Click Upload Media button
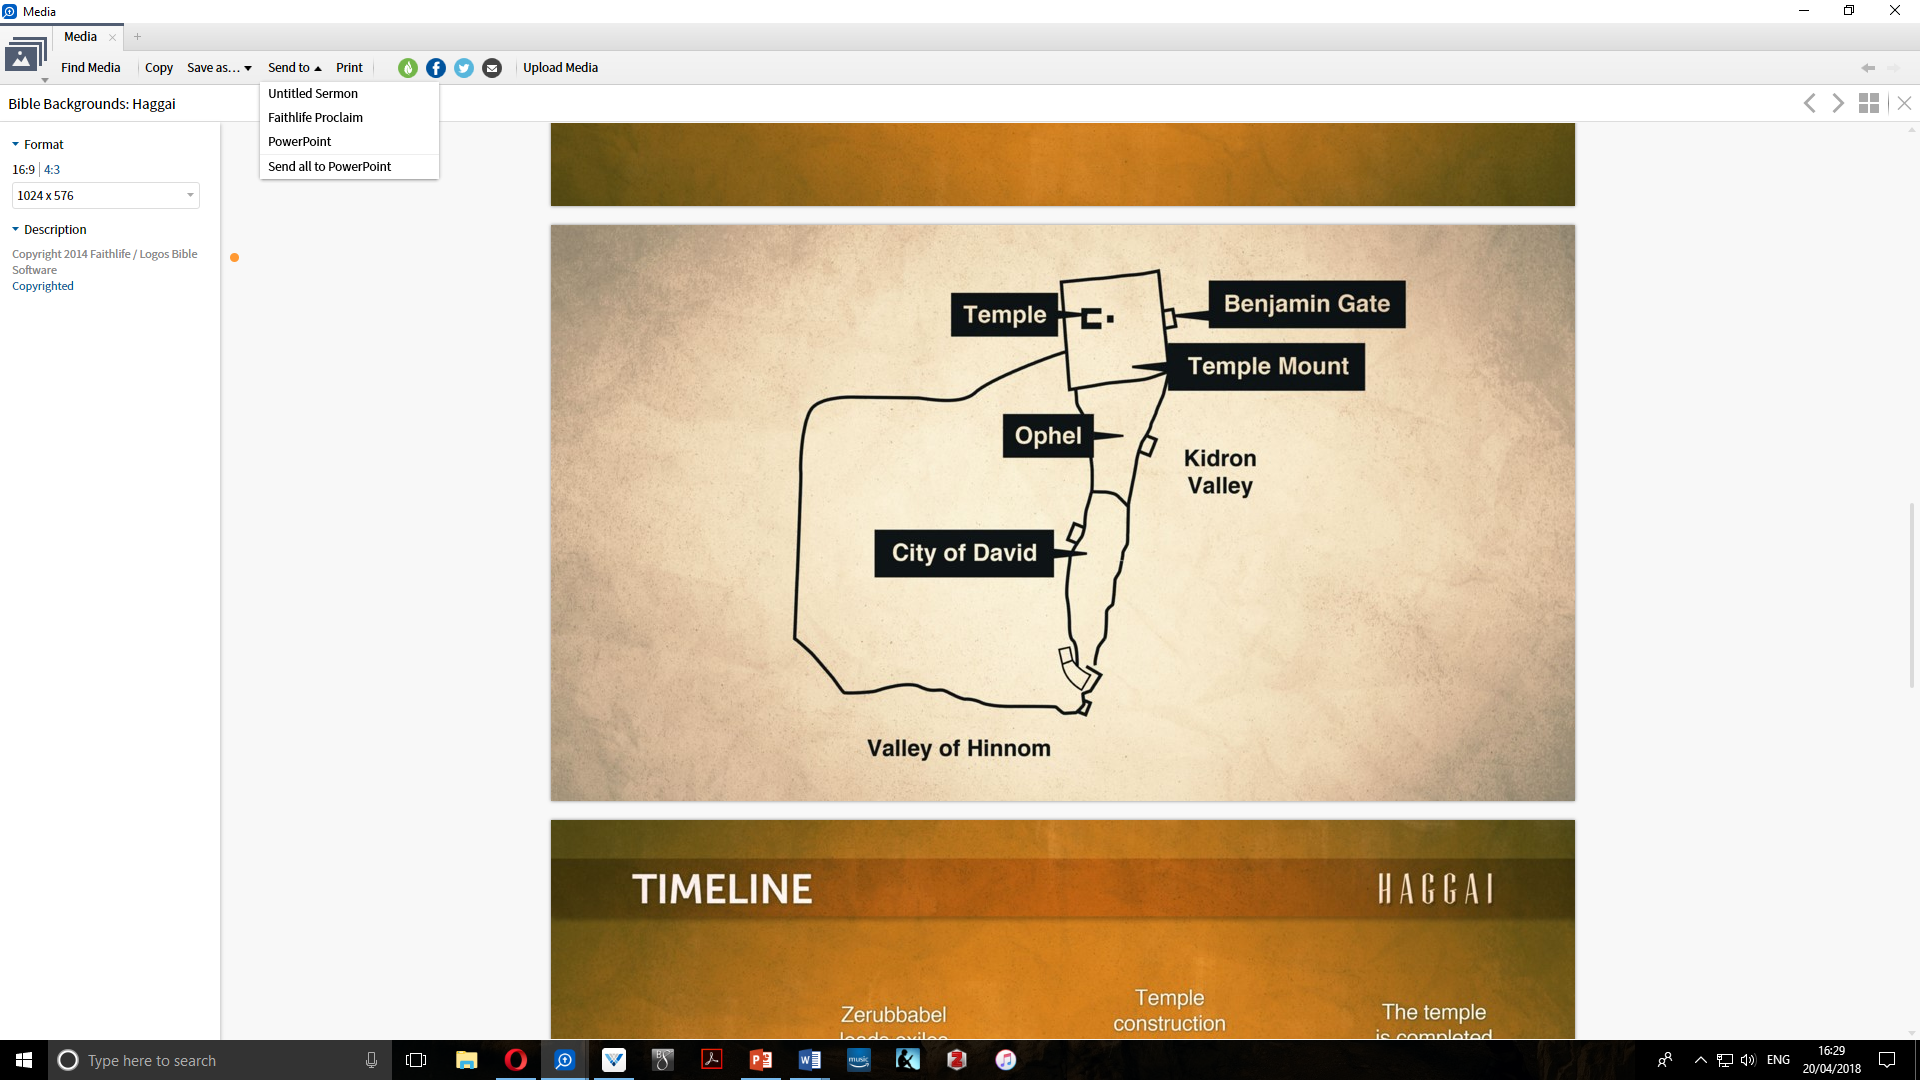Viewport: 1920px width, 1080px height. (x=560, y=68)
